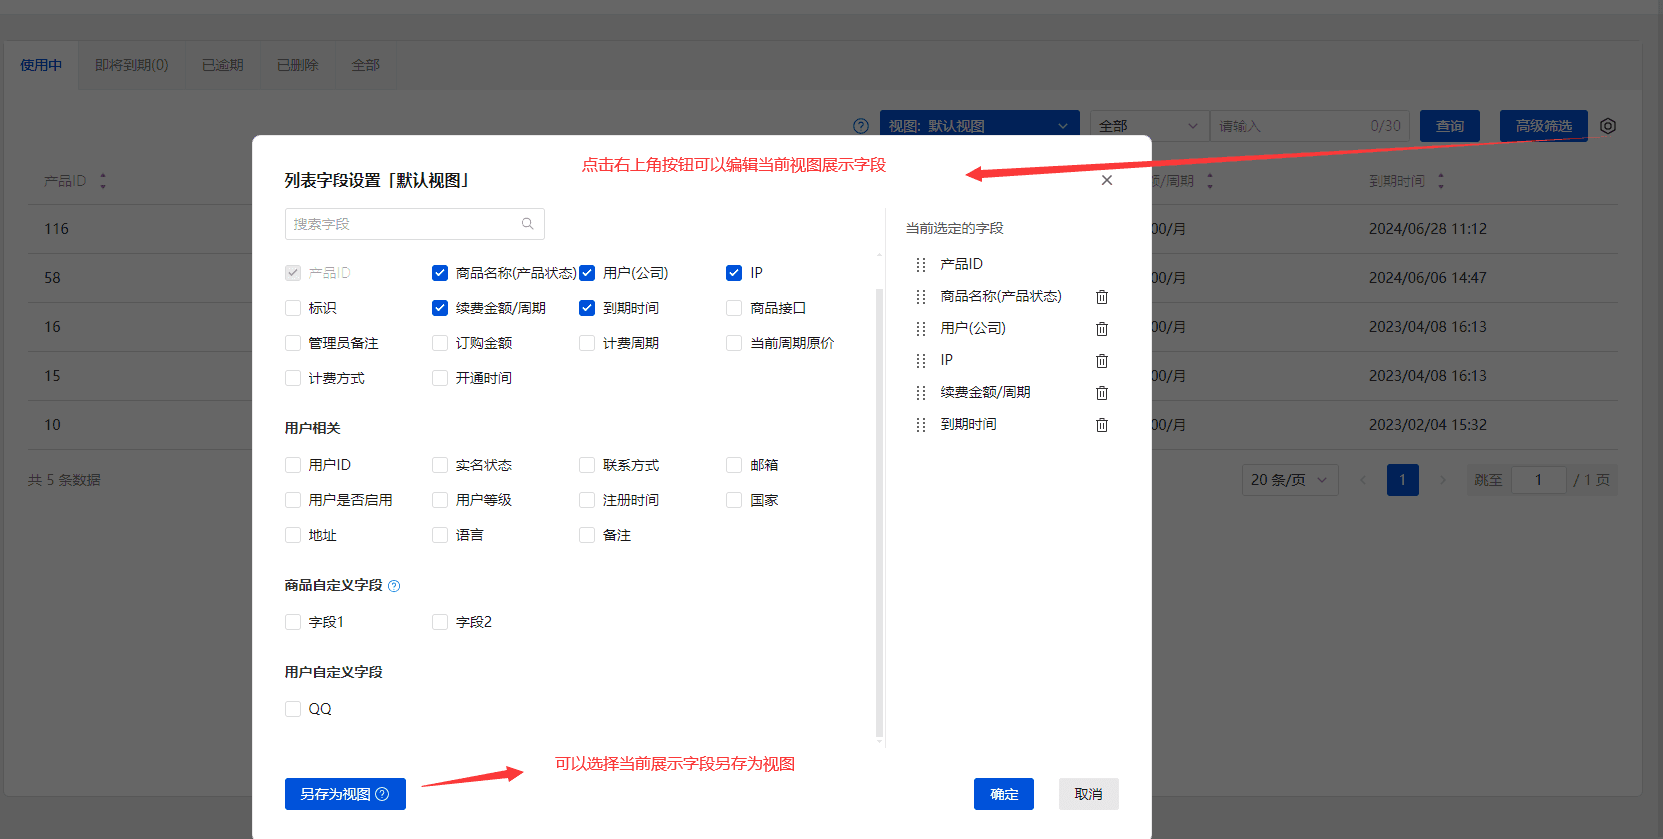Check 邮箱 field
The width and height of the screenshot is (1663, 839).
click(734, 465)
